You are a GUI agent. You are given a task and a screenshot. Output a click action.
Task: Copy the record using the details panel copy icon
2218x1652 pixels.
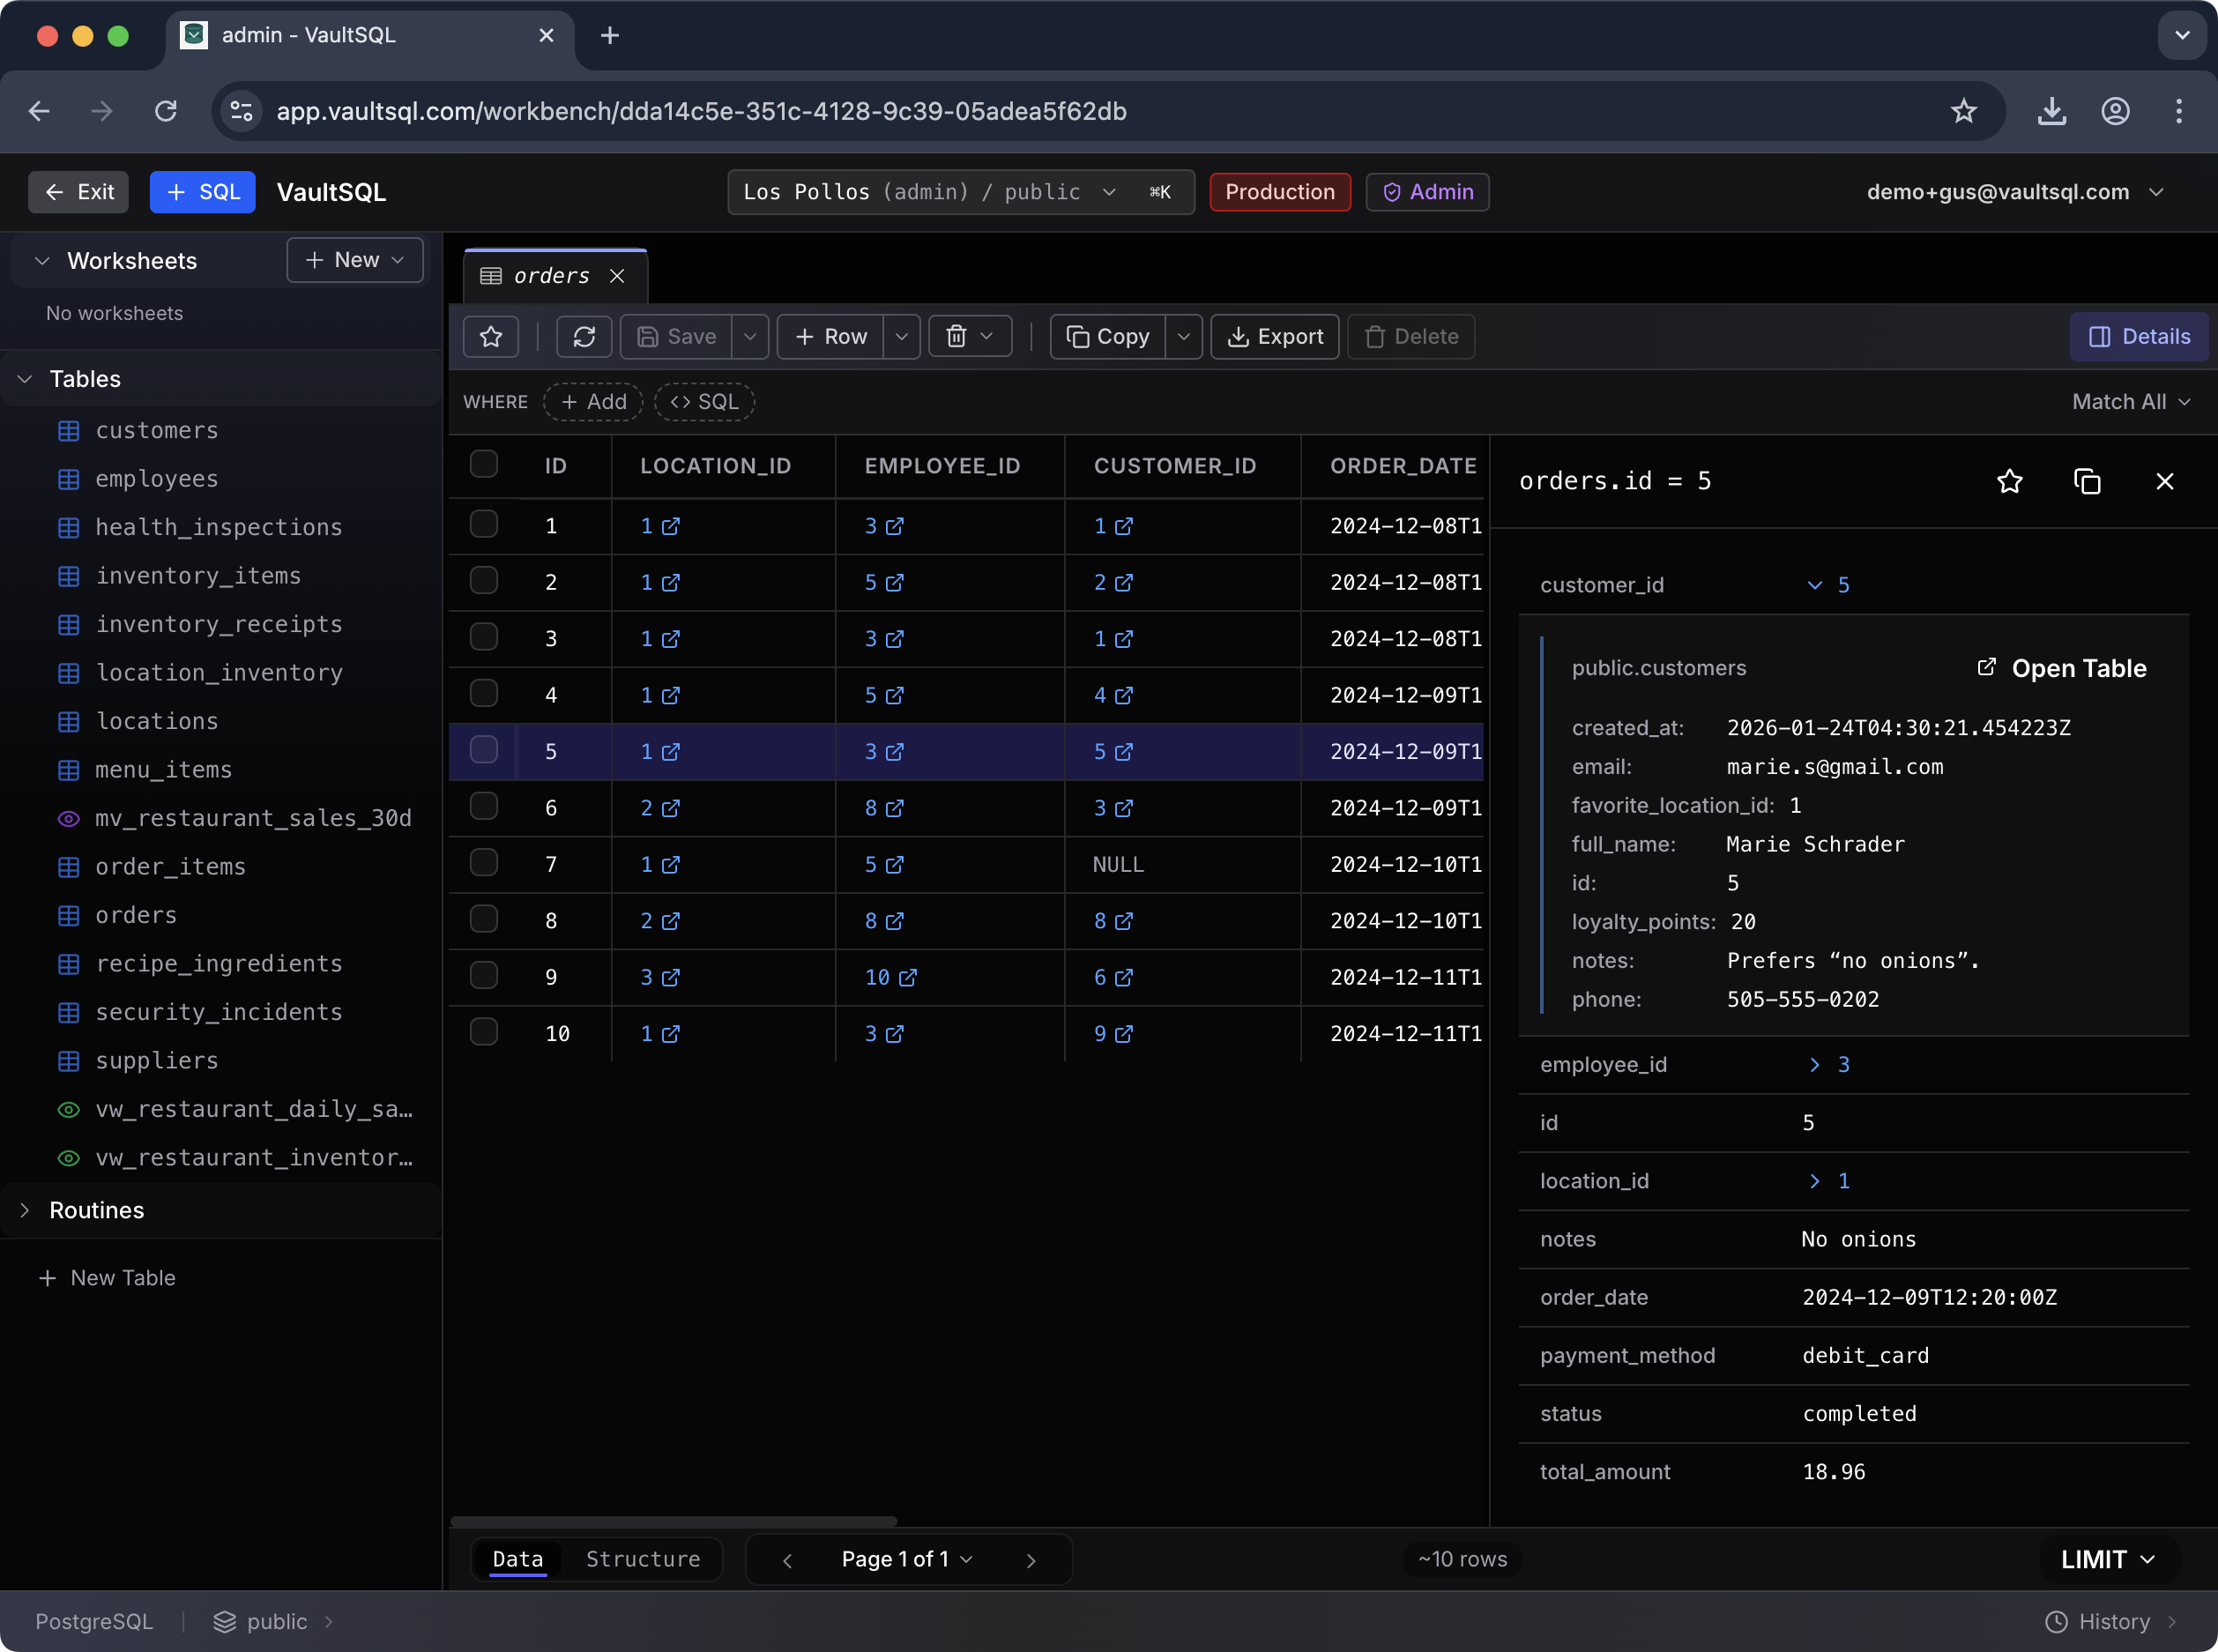[2087, 482]
